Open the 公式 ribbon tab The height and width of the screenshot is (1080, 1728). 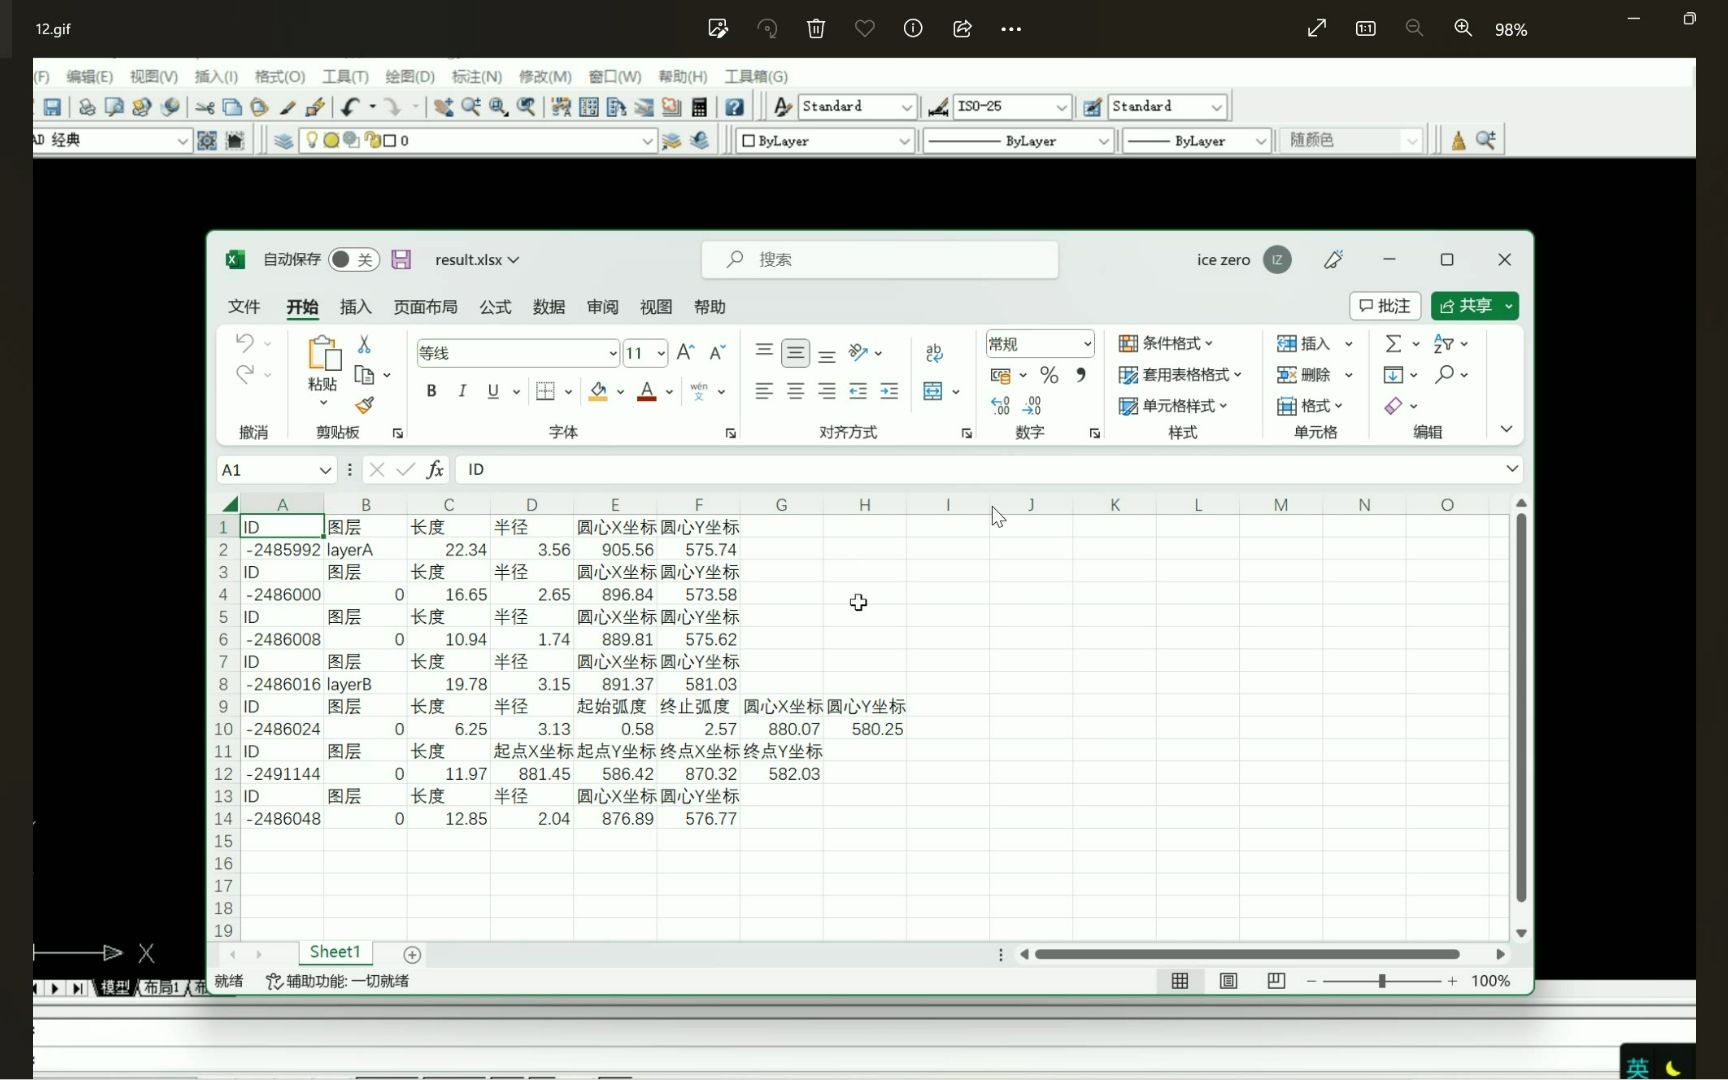tap(495, 307)
